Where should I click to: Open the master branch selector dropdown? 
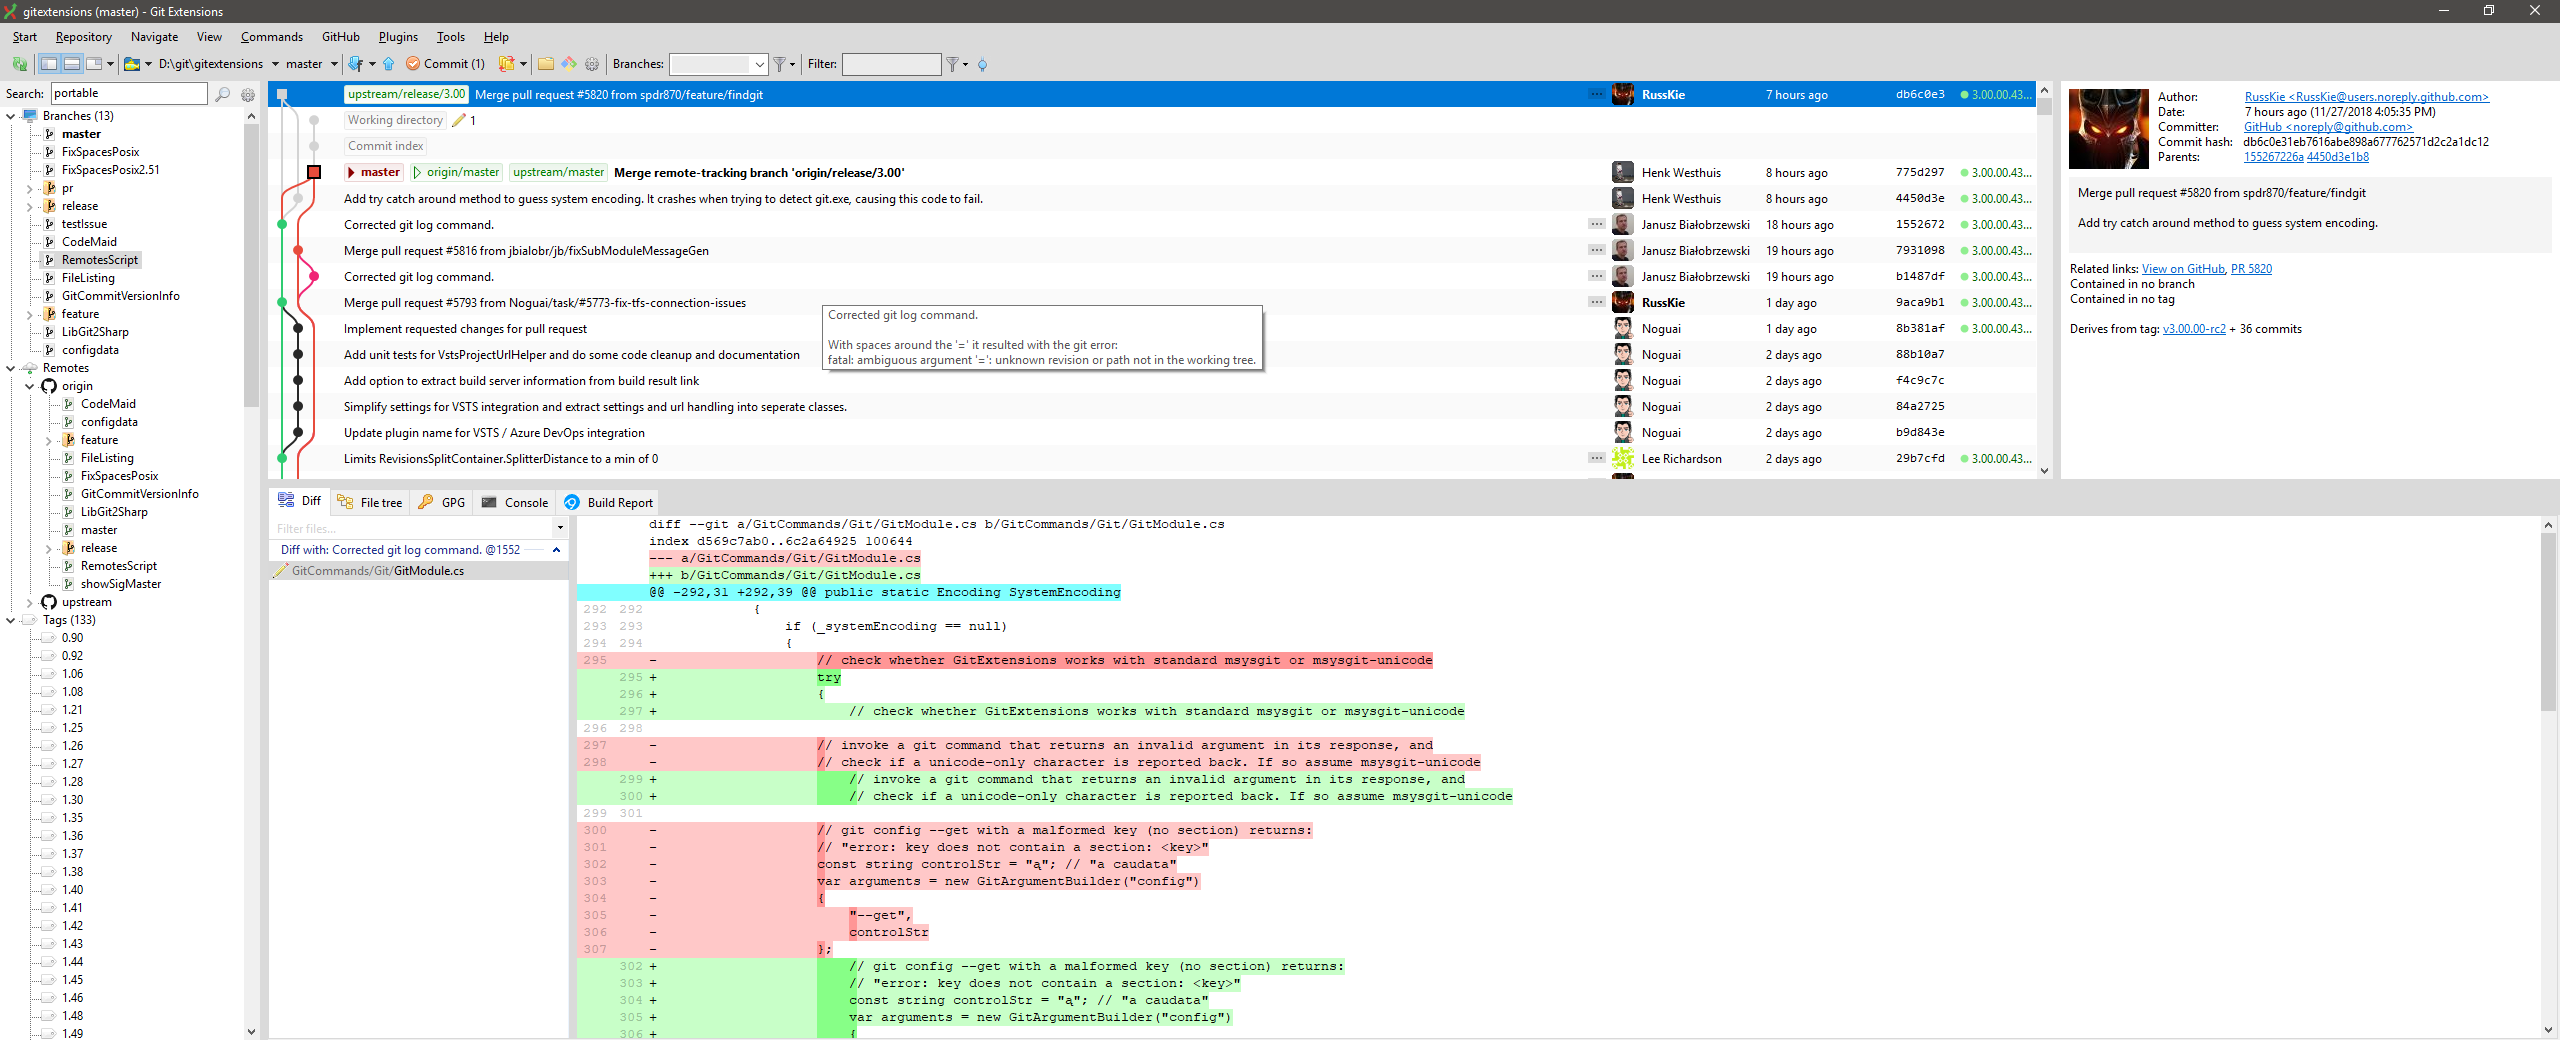(x=334, y=64)
